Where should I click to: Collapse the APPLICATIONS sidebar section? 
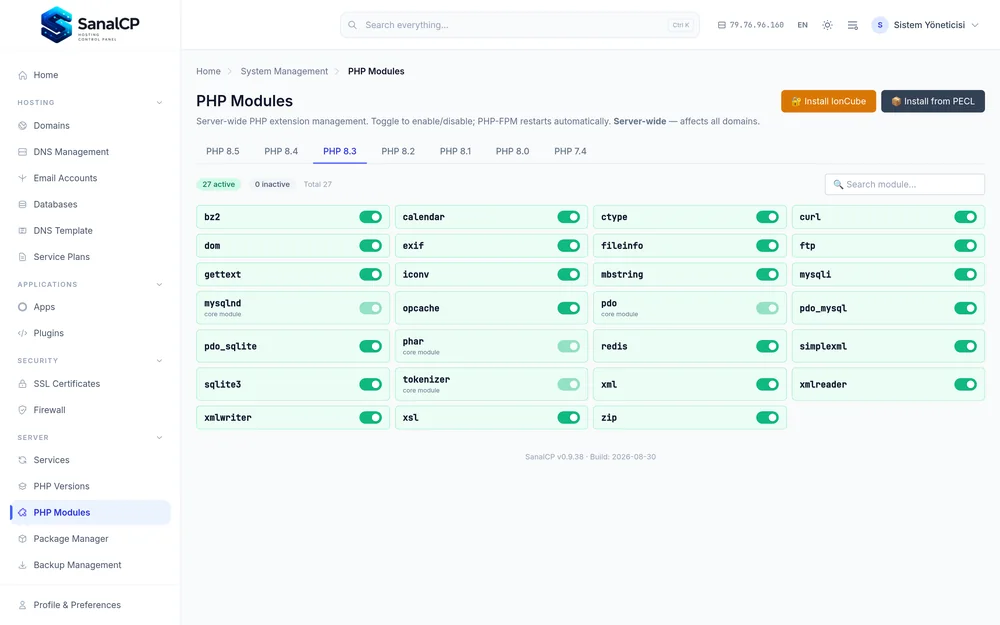tap(159, 284)
